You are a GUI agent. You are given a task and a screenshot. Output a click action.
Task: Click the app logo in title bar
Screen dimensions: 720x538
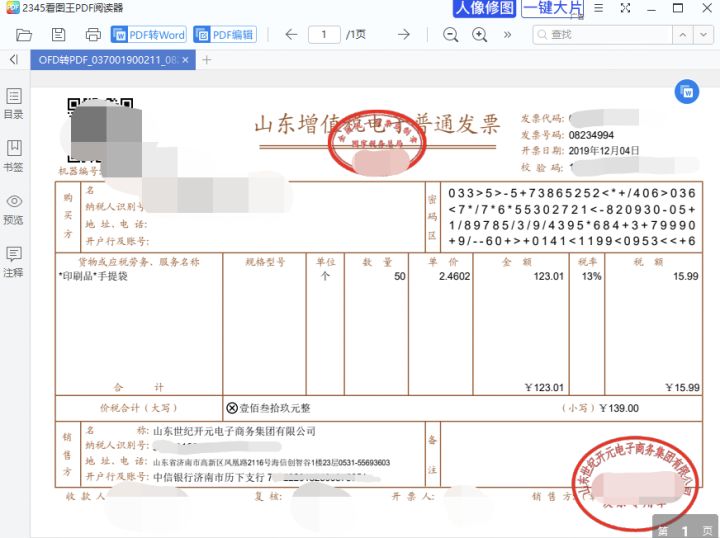point(12,8)
